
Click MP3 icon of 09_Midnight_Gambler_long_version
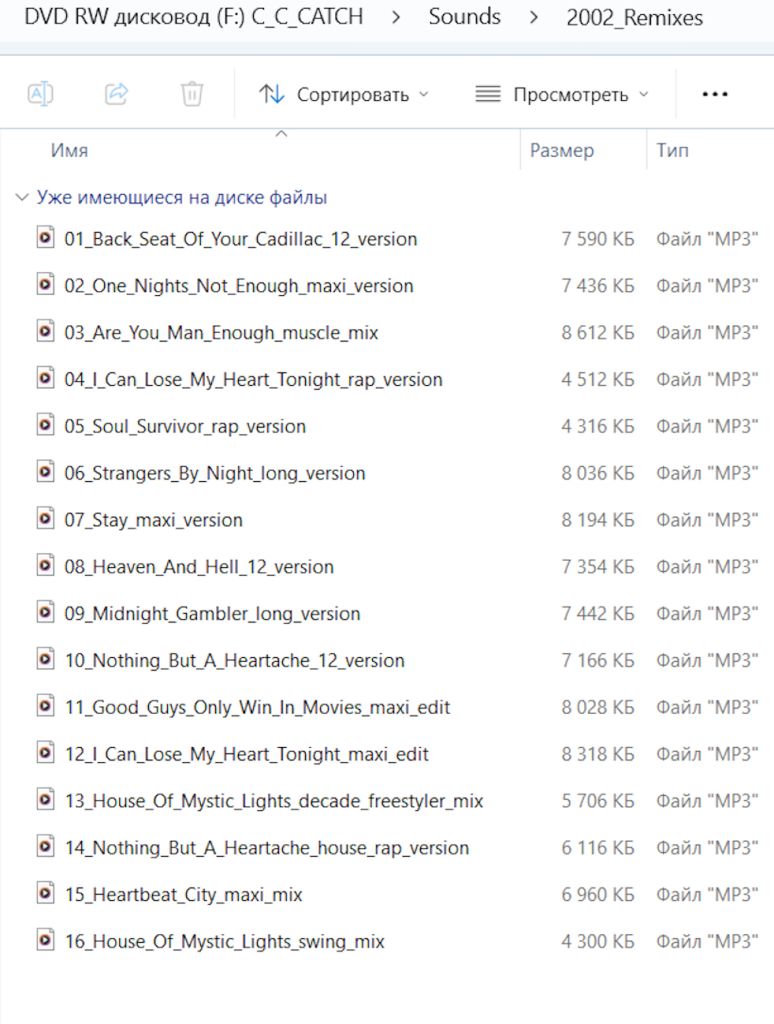click(45, 612)
